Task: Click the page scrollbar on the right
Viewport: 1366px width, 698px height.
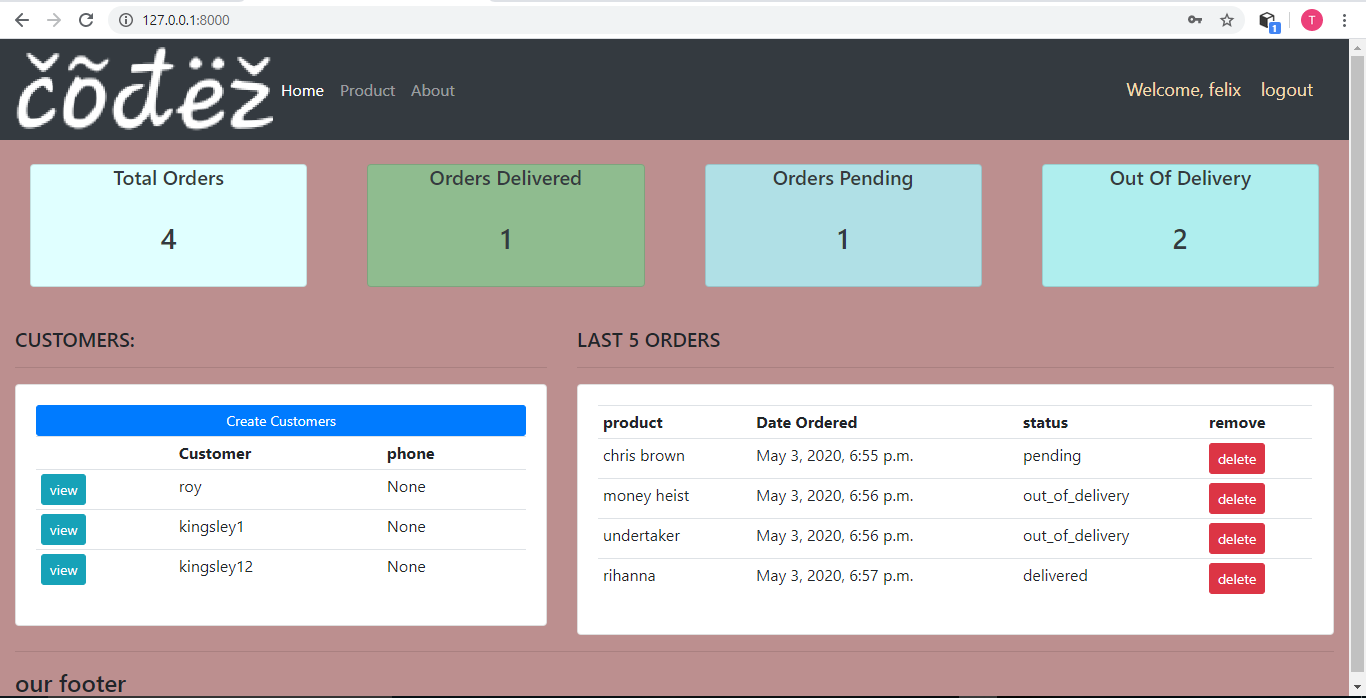Action: [1358, 350]
